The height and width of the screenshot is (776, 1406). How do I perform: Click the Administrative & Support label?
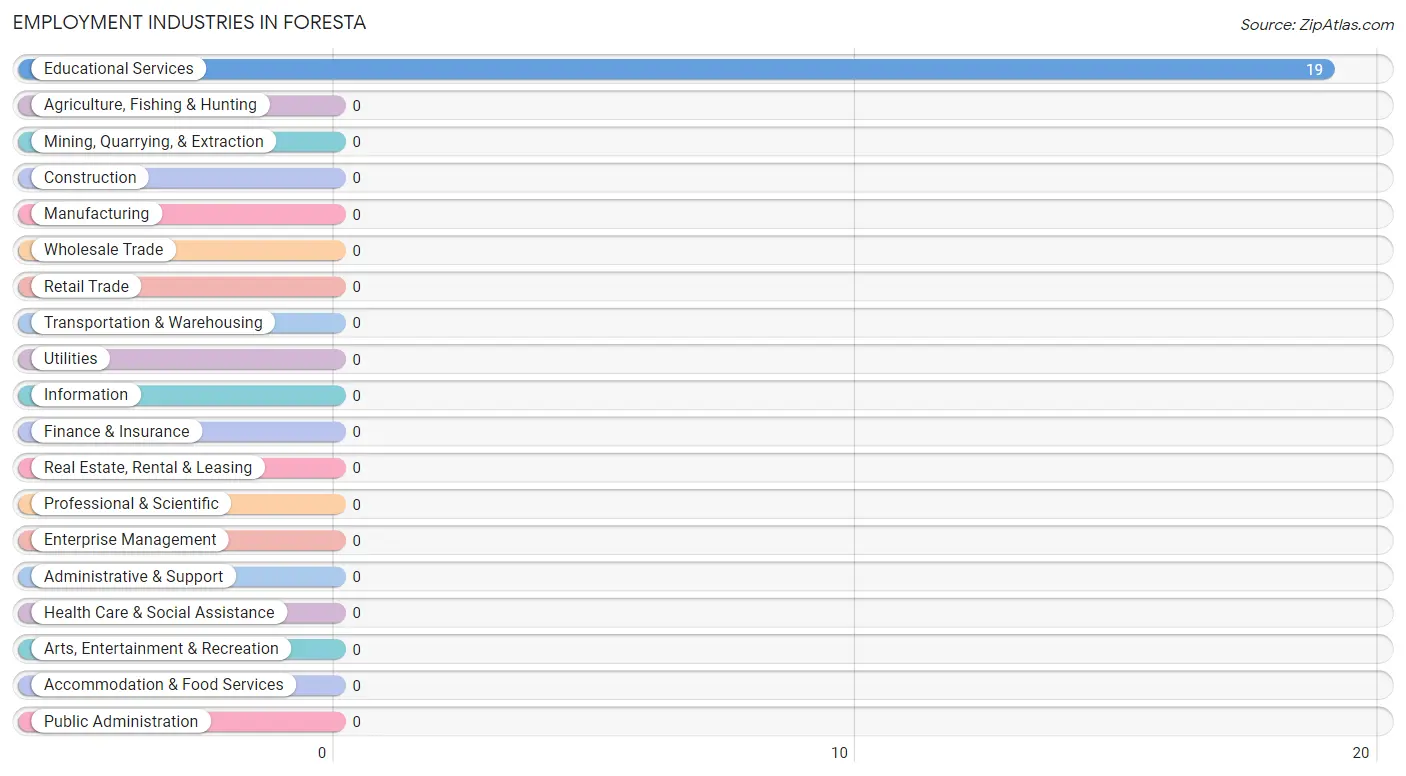point(133,577)
